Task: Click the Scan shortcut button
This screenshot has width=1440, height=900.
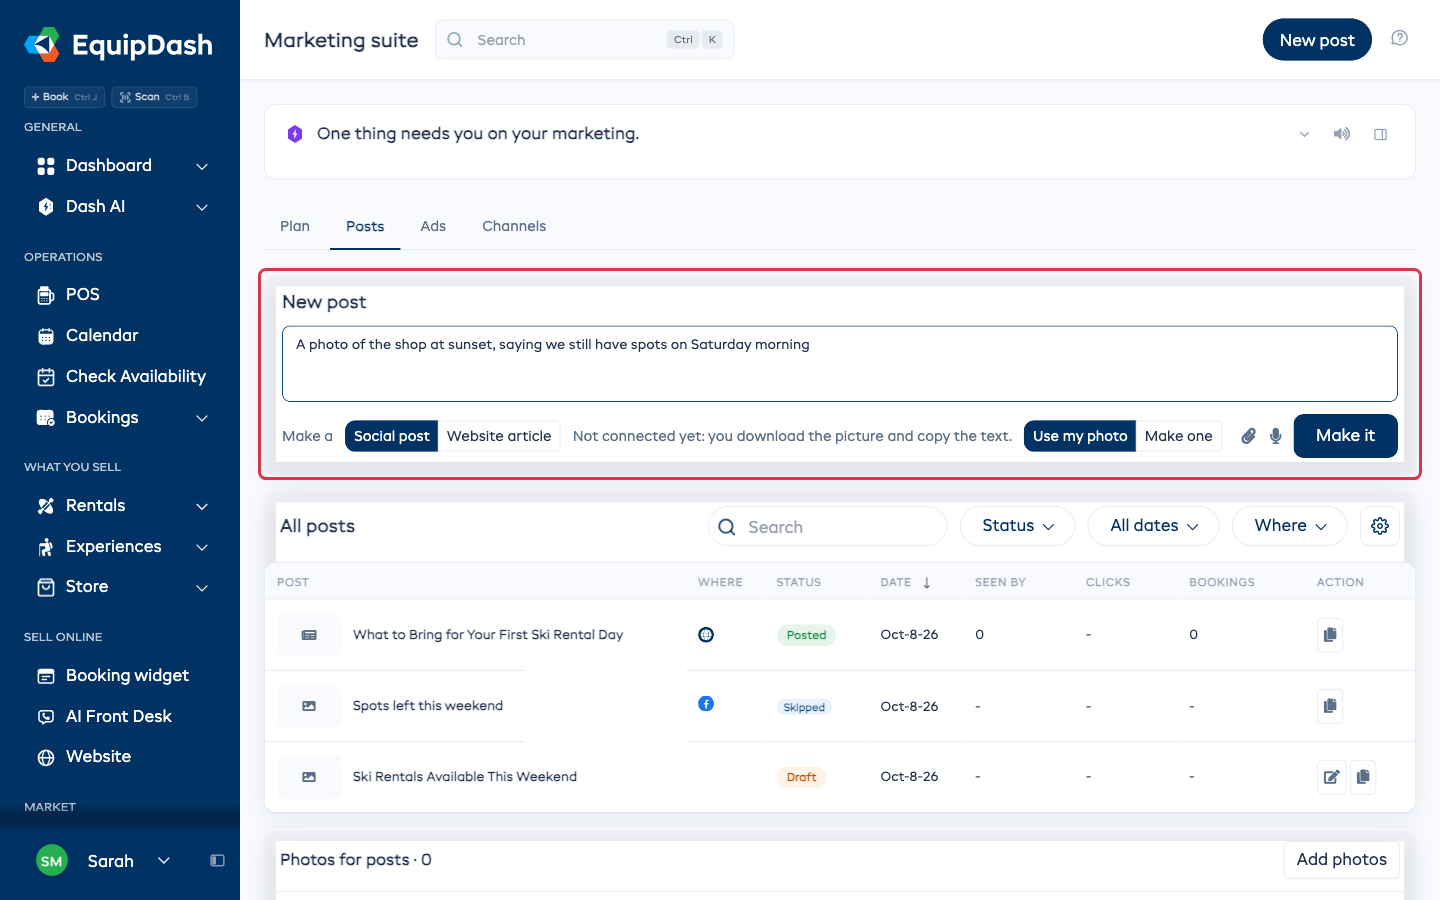Action: [x=154, y=97]
